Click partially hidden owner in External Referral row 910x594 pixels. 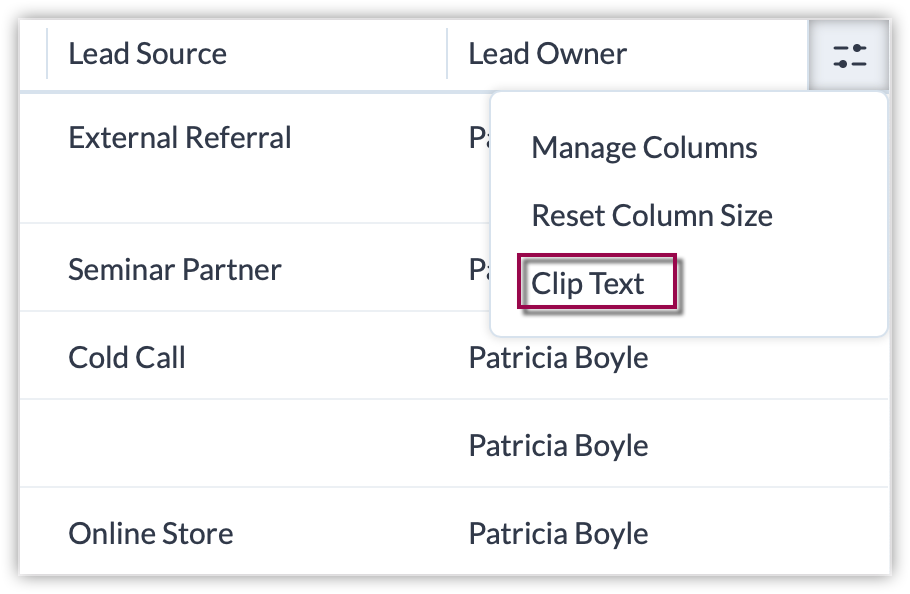click(478, 138)
